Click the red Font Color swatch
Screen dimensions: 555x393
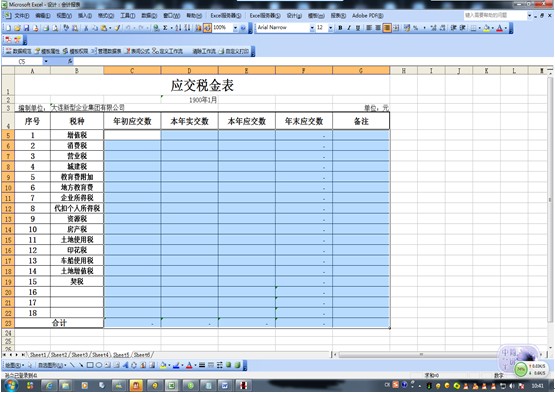pyautogui.click(x=499, y=28)
